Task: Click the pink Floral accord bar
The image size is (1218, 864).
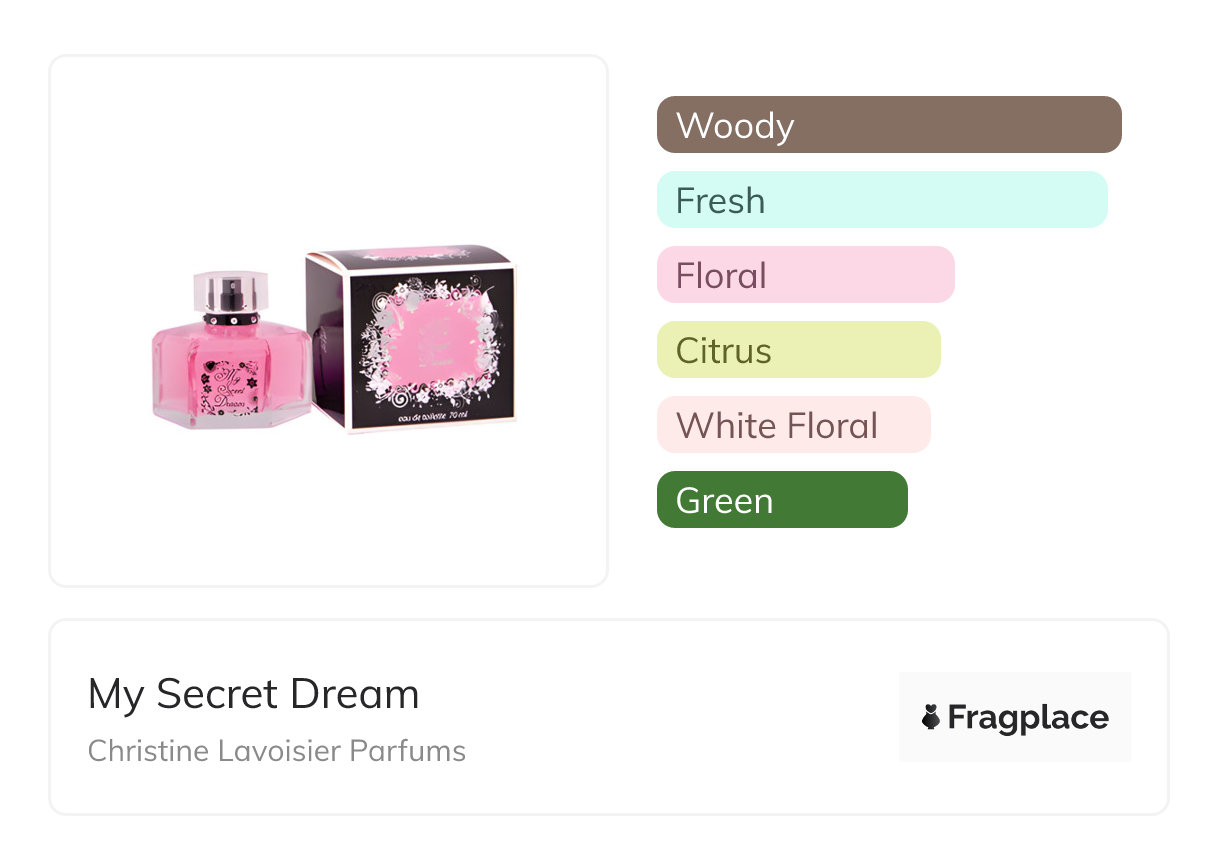Action: 805,275
